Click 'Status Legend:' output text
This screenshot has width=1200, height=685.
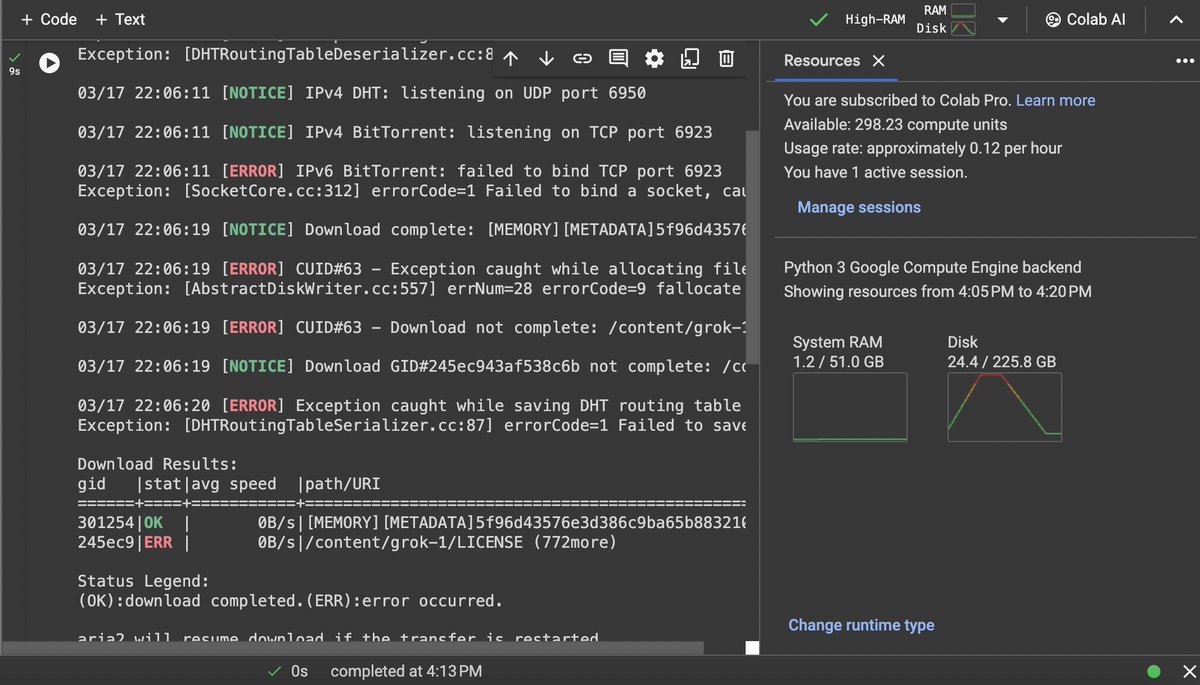point(143,581)
